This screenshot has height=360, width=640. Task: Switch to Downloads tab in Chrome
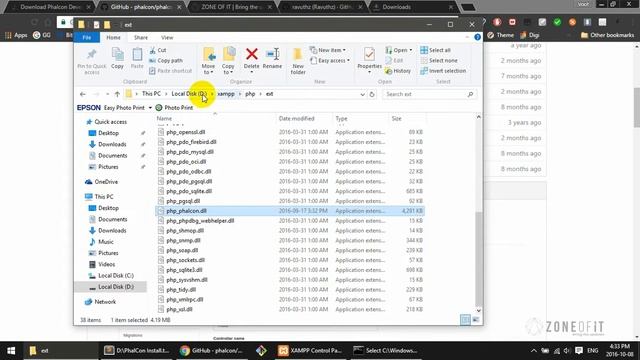[x=412, y=7]
